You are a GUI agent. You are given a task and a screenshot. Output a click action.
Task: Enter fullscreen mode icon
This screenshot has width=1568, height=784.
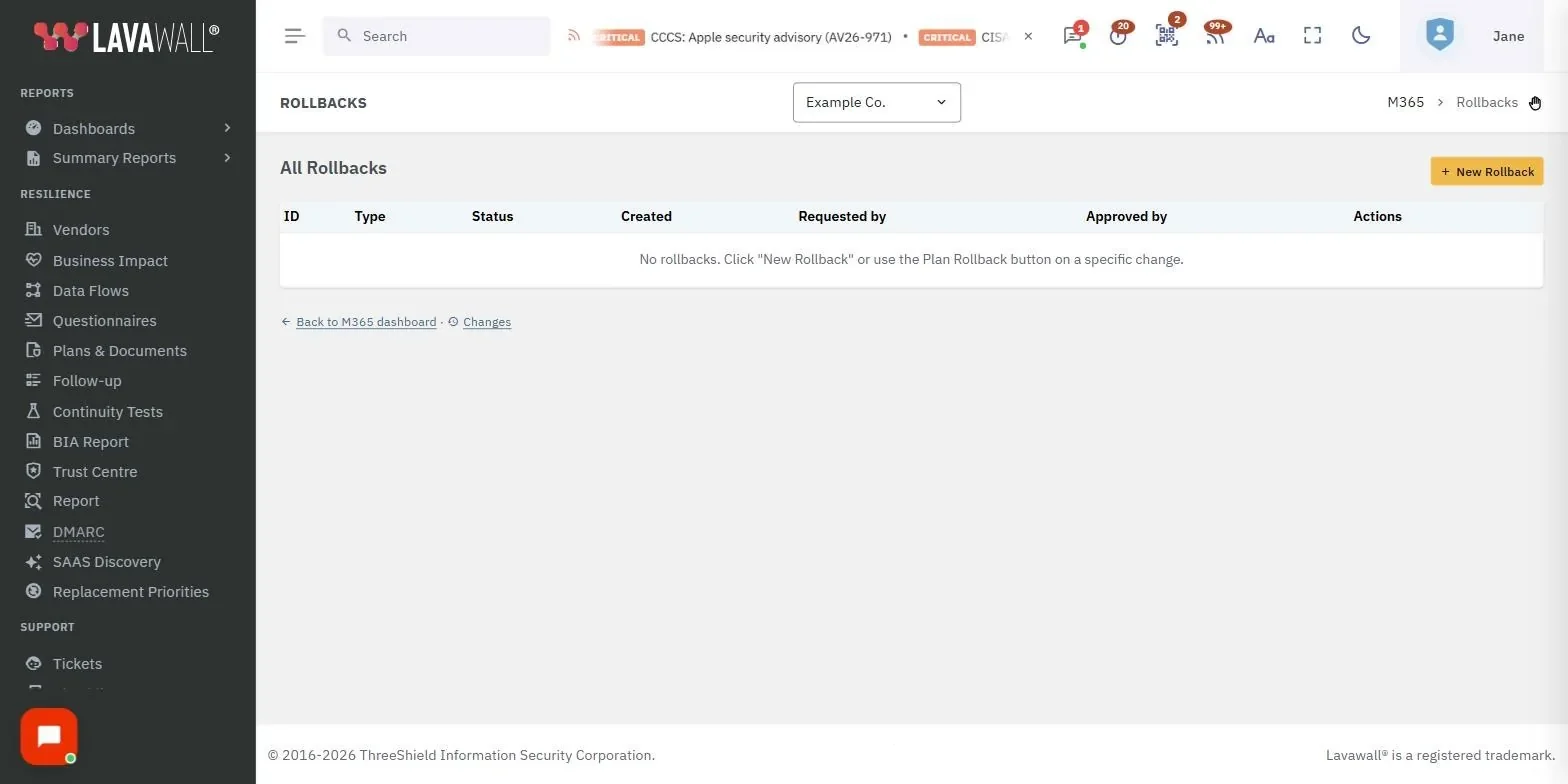pos(1312,36)
